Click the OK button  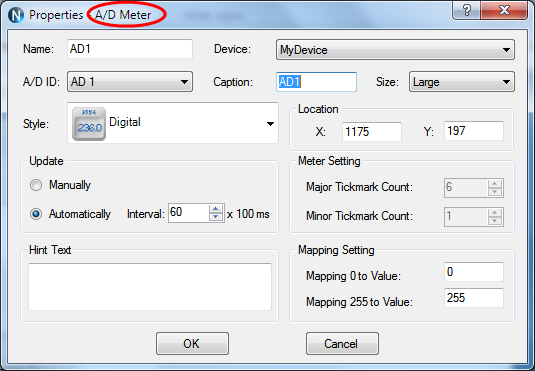click(x=192, y=343)
